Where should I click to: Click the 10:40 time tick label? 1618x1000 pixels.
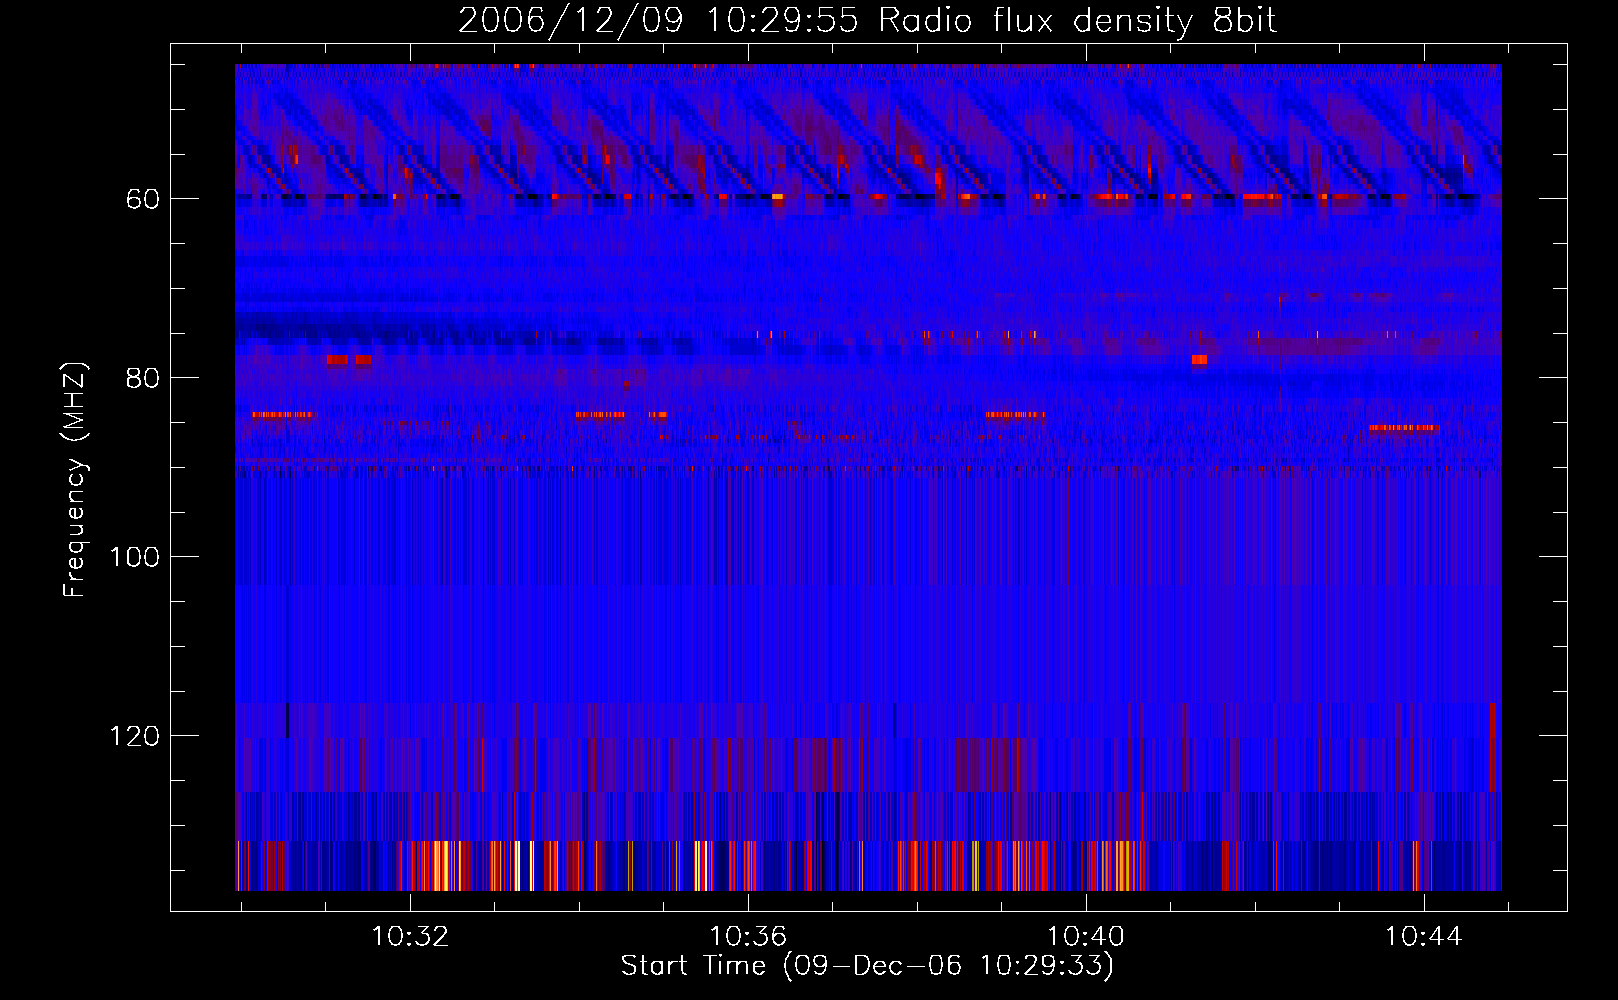click(x=1086, y=937)
